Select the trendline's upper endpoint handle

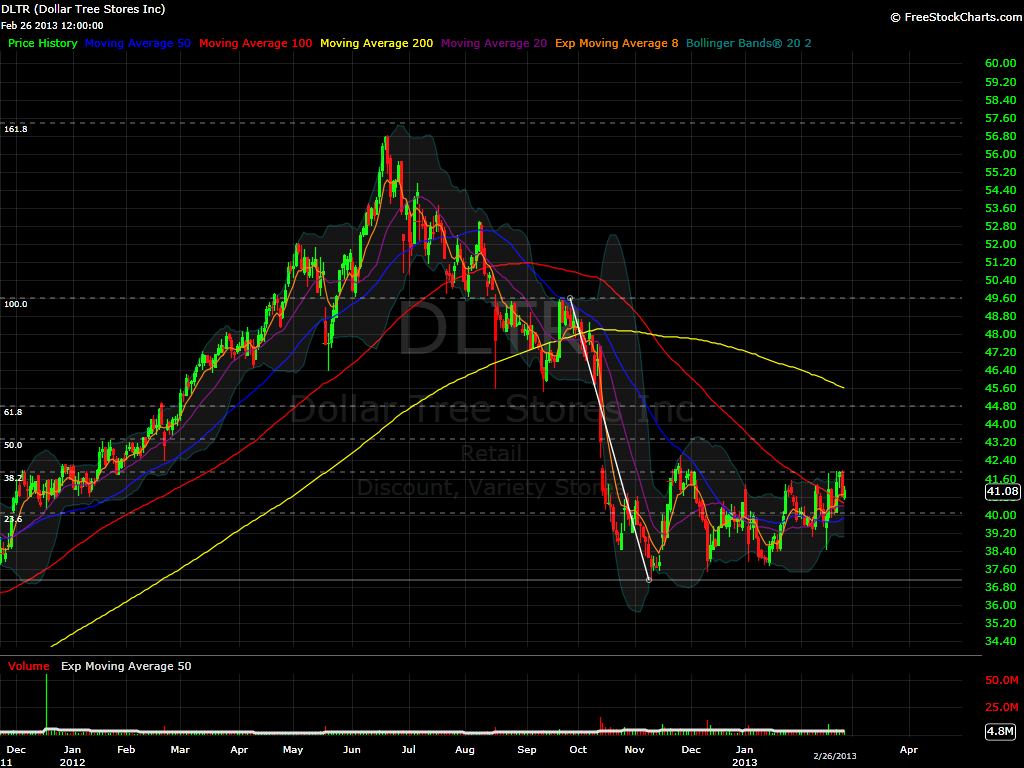pyautogui.click(x=570, y=298)
